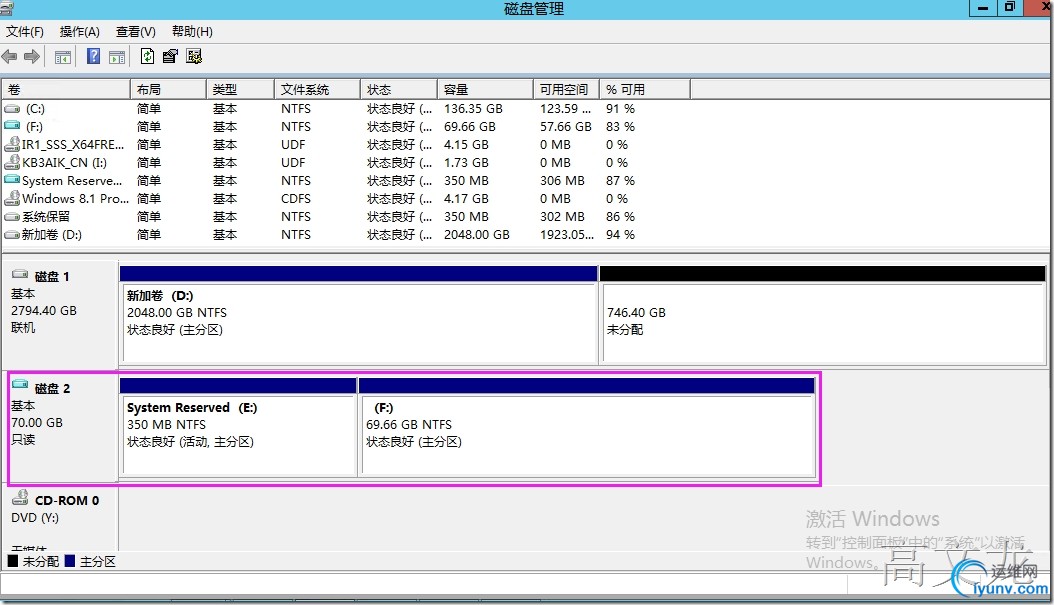Viewport: 1054px width, 605px height.
Task: Click the 57.66 GB free space cell
Action: click(566, 126)
